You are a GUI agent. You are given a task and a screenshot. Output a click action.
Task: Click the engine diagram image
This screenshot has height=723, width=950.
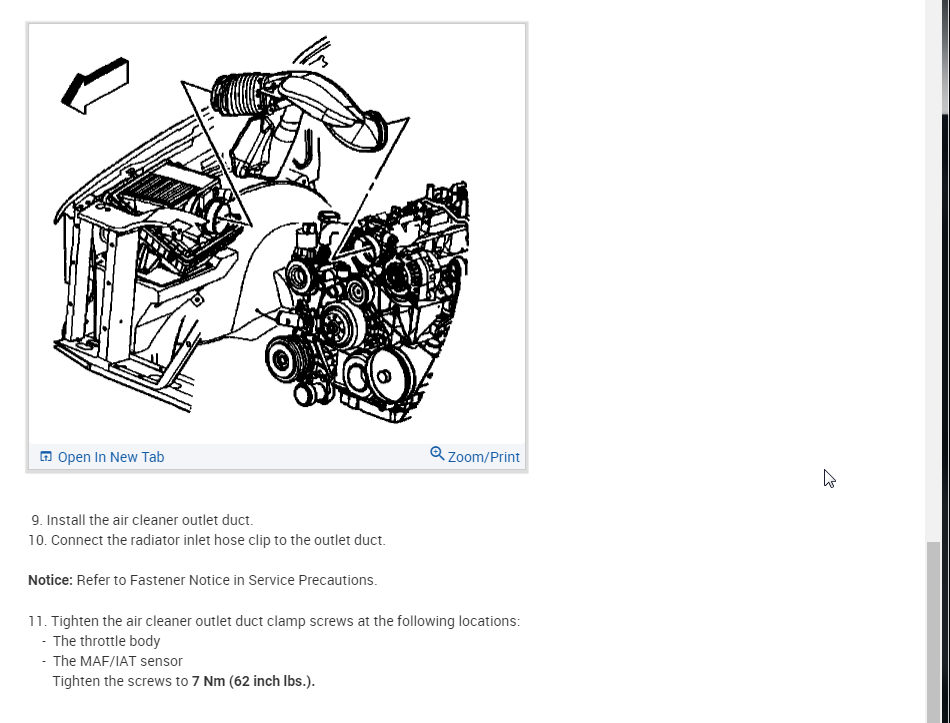(x=277, y=233)
